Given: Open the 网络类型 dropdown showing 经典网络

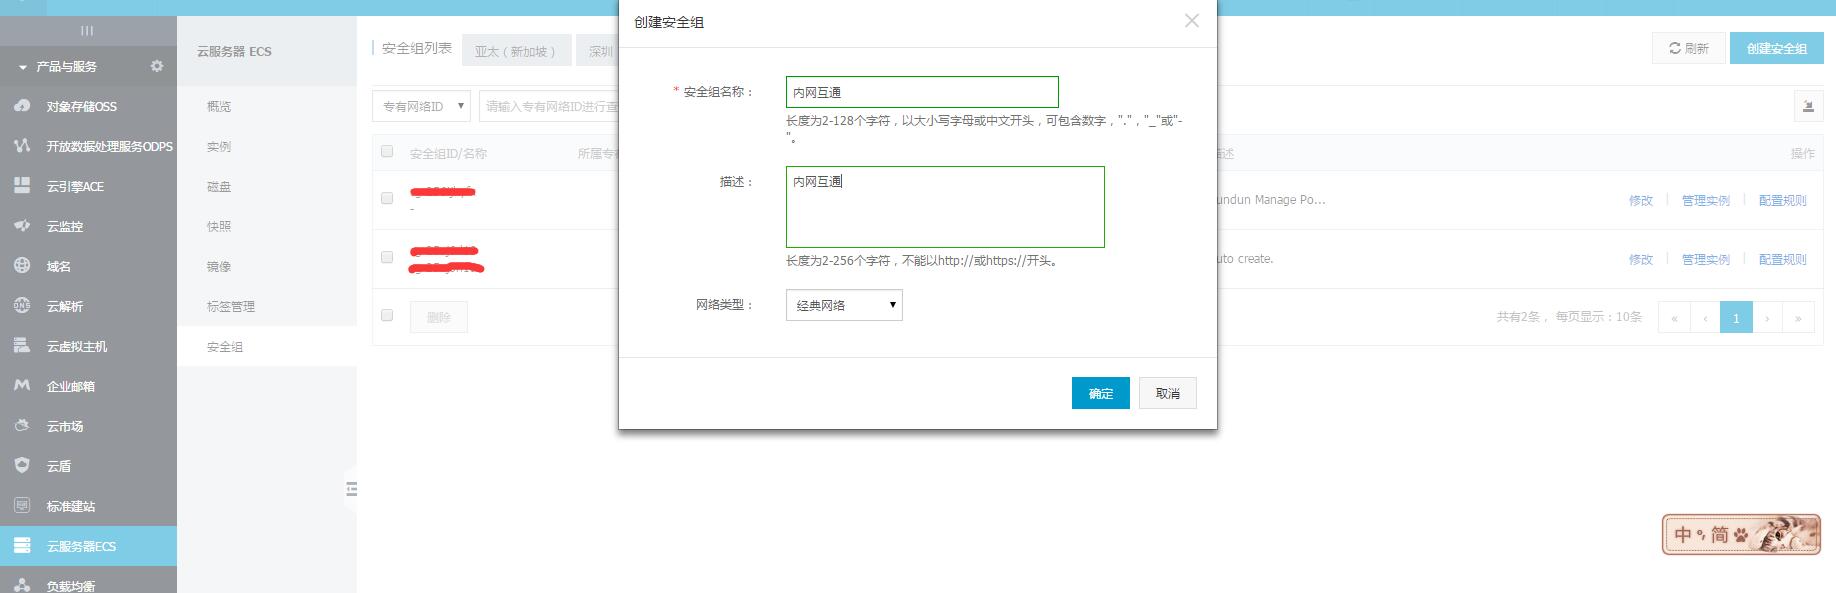Looking at the screenshot, I should 844,305.
